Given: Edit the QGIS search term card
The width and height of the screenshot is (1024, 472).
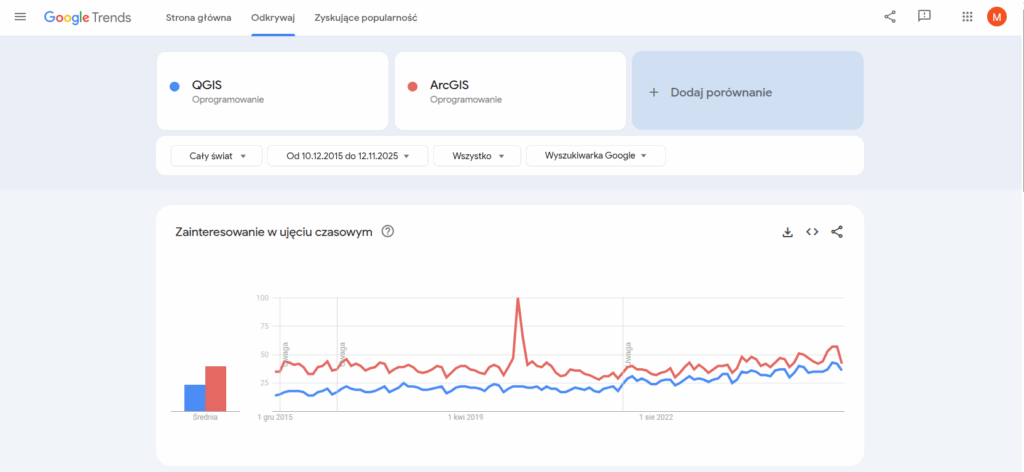Looking at the screenshot, I should [x=272, y=91].
